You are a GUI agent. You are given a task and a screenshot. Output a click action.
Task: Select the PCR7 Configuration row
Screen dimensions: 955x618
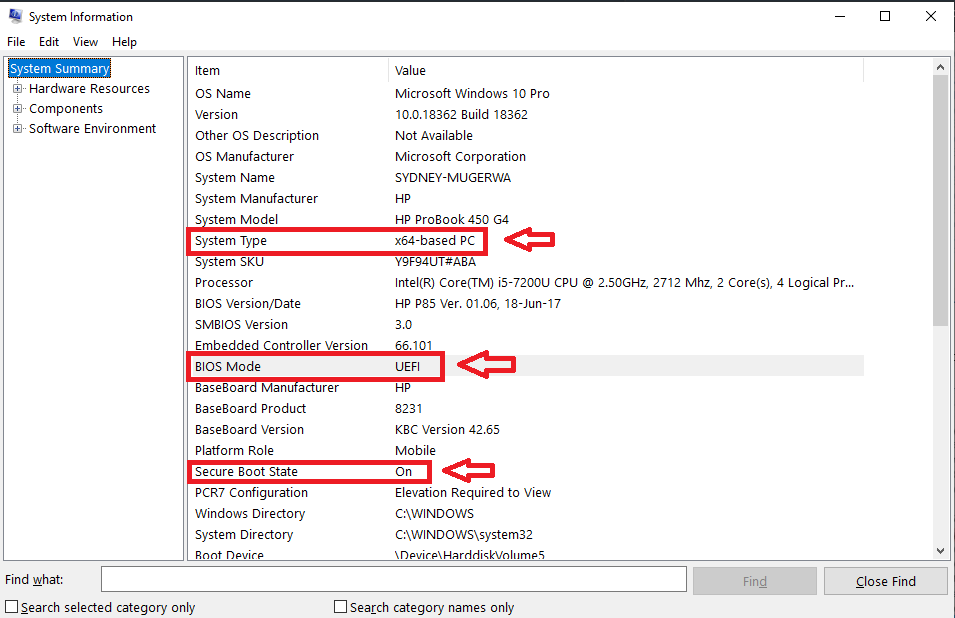tap(527, 493)
